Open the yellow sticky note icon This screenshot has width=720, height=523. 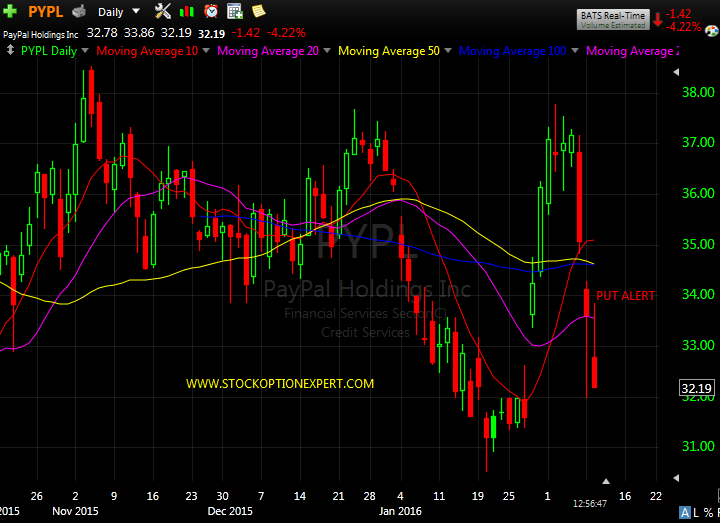[259, 11]
